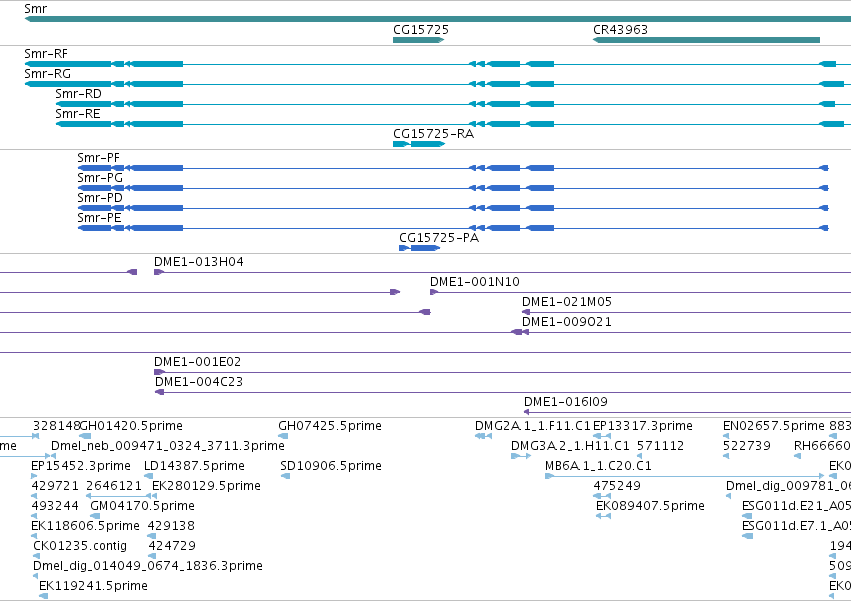Click the CG15725-RA transcript glyph

click(x=419, y=144)
